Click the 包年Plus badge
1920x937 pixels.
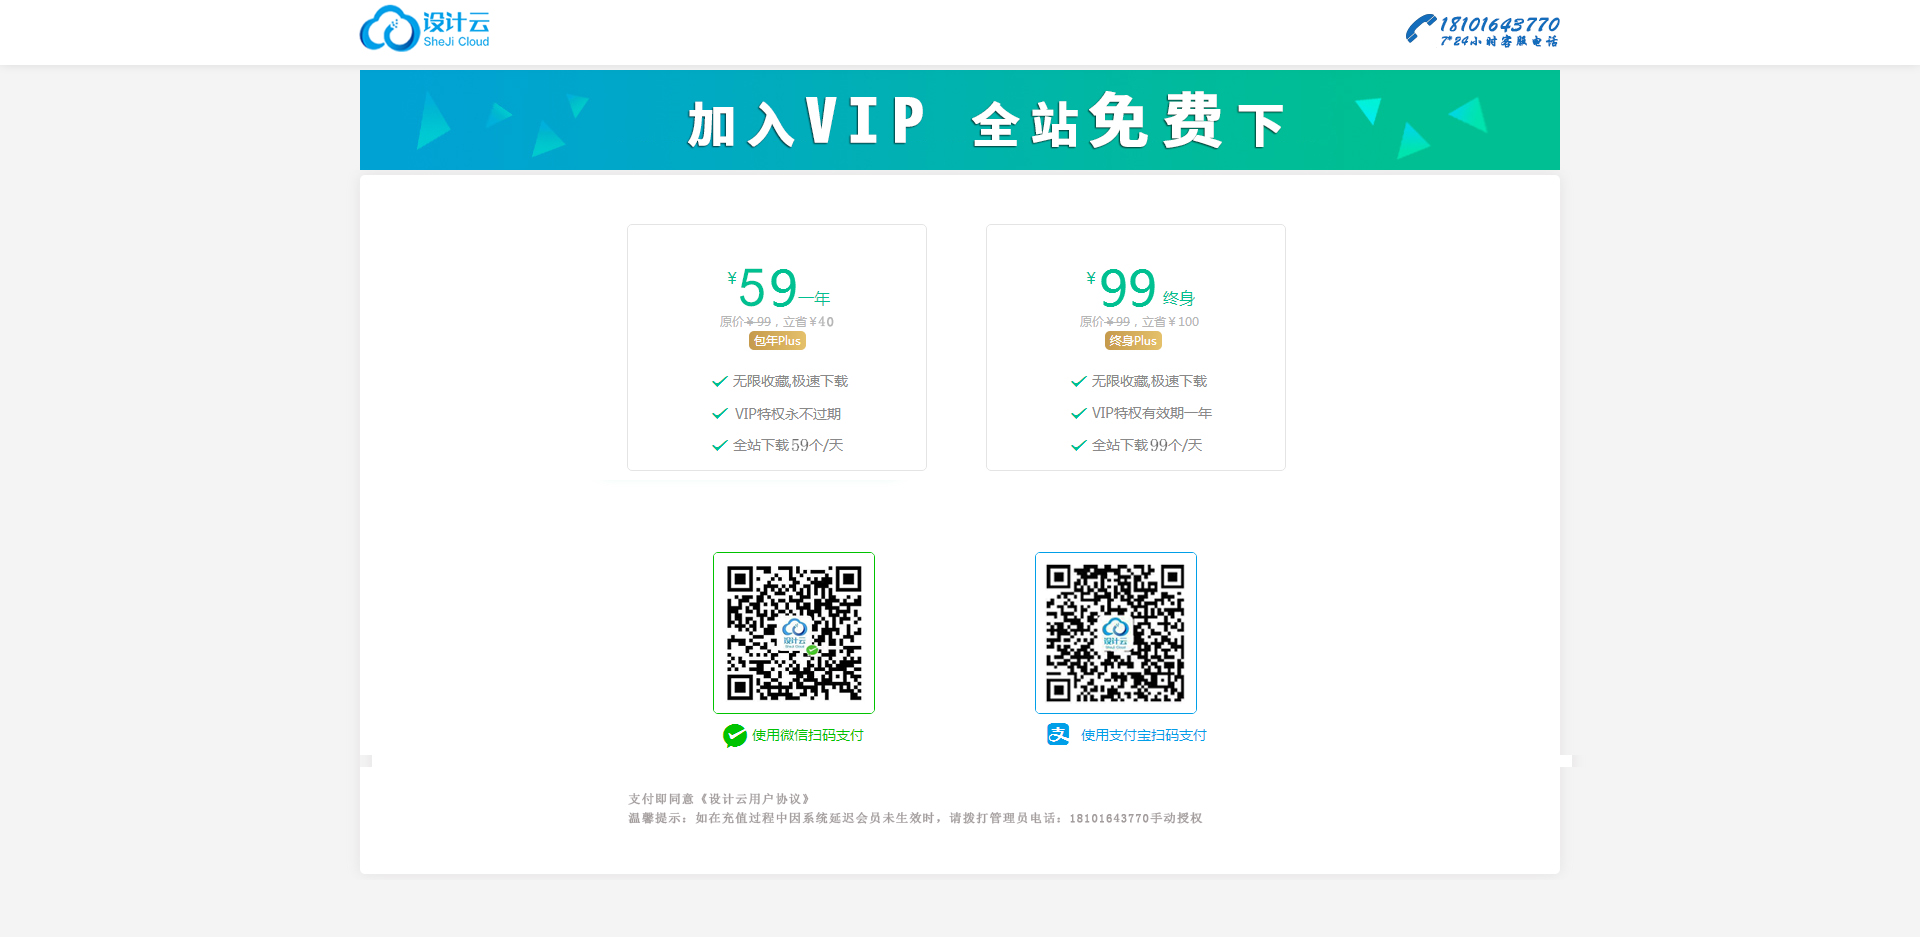(777, 341)
